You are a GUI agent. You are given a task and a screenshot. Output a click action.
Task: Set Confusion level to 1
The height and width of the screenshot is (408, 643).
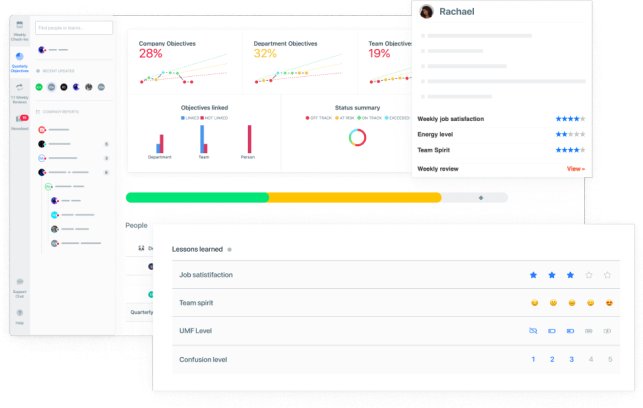(x=534, y=360)
